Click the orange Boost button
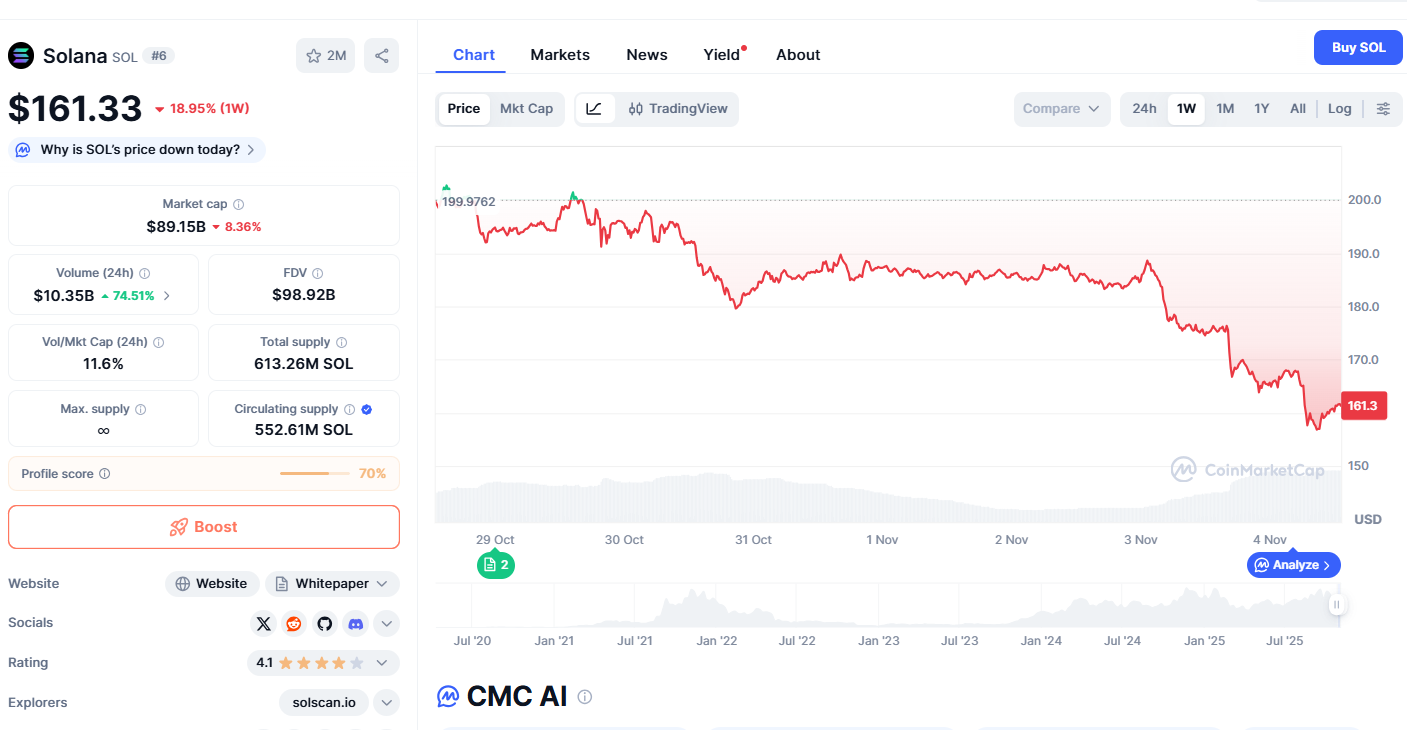This screenshot has width=1407, height=730. 204,527
